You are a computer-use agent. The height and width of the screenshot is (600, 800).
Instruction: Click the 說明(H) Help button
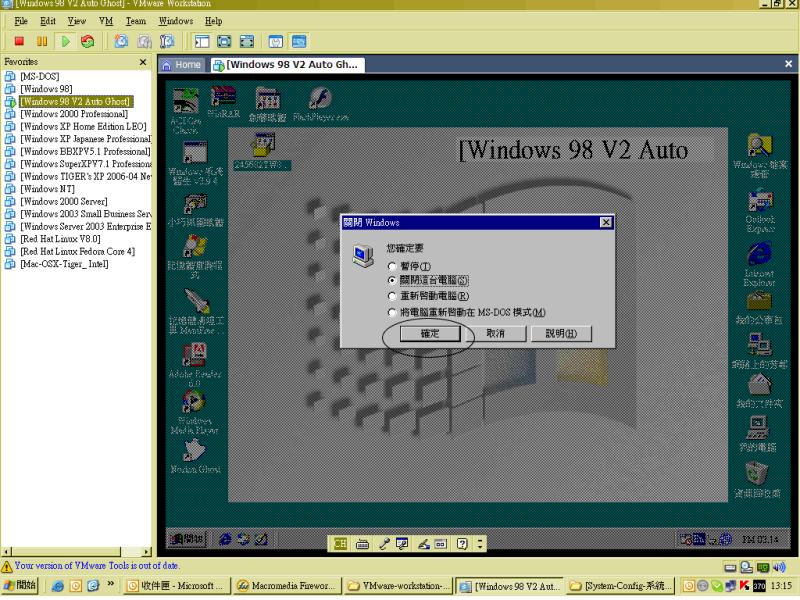561,334
